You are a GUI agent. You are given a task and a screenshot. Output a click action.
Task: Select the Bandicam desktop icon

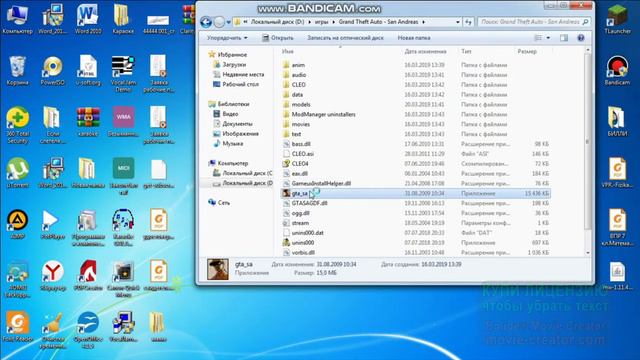point(617,71)
